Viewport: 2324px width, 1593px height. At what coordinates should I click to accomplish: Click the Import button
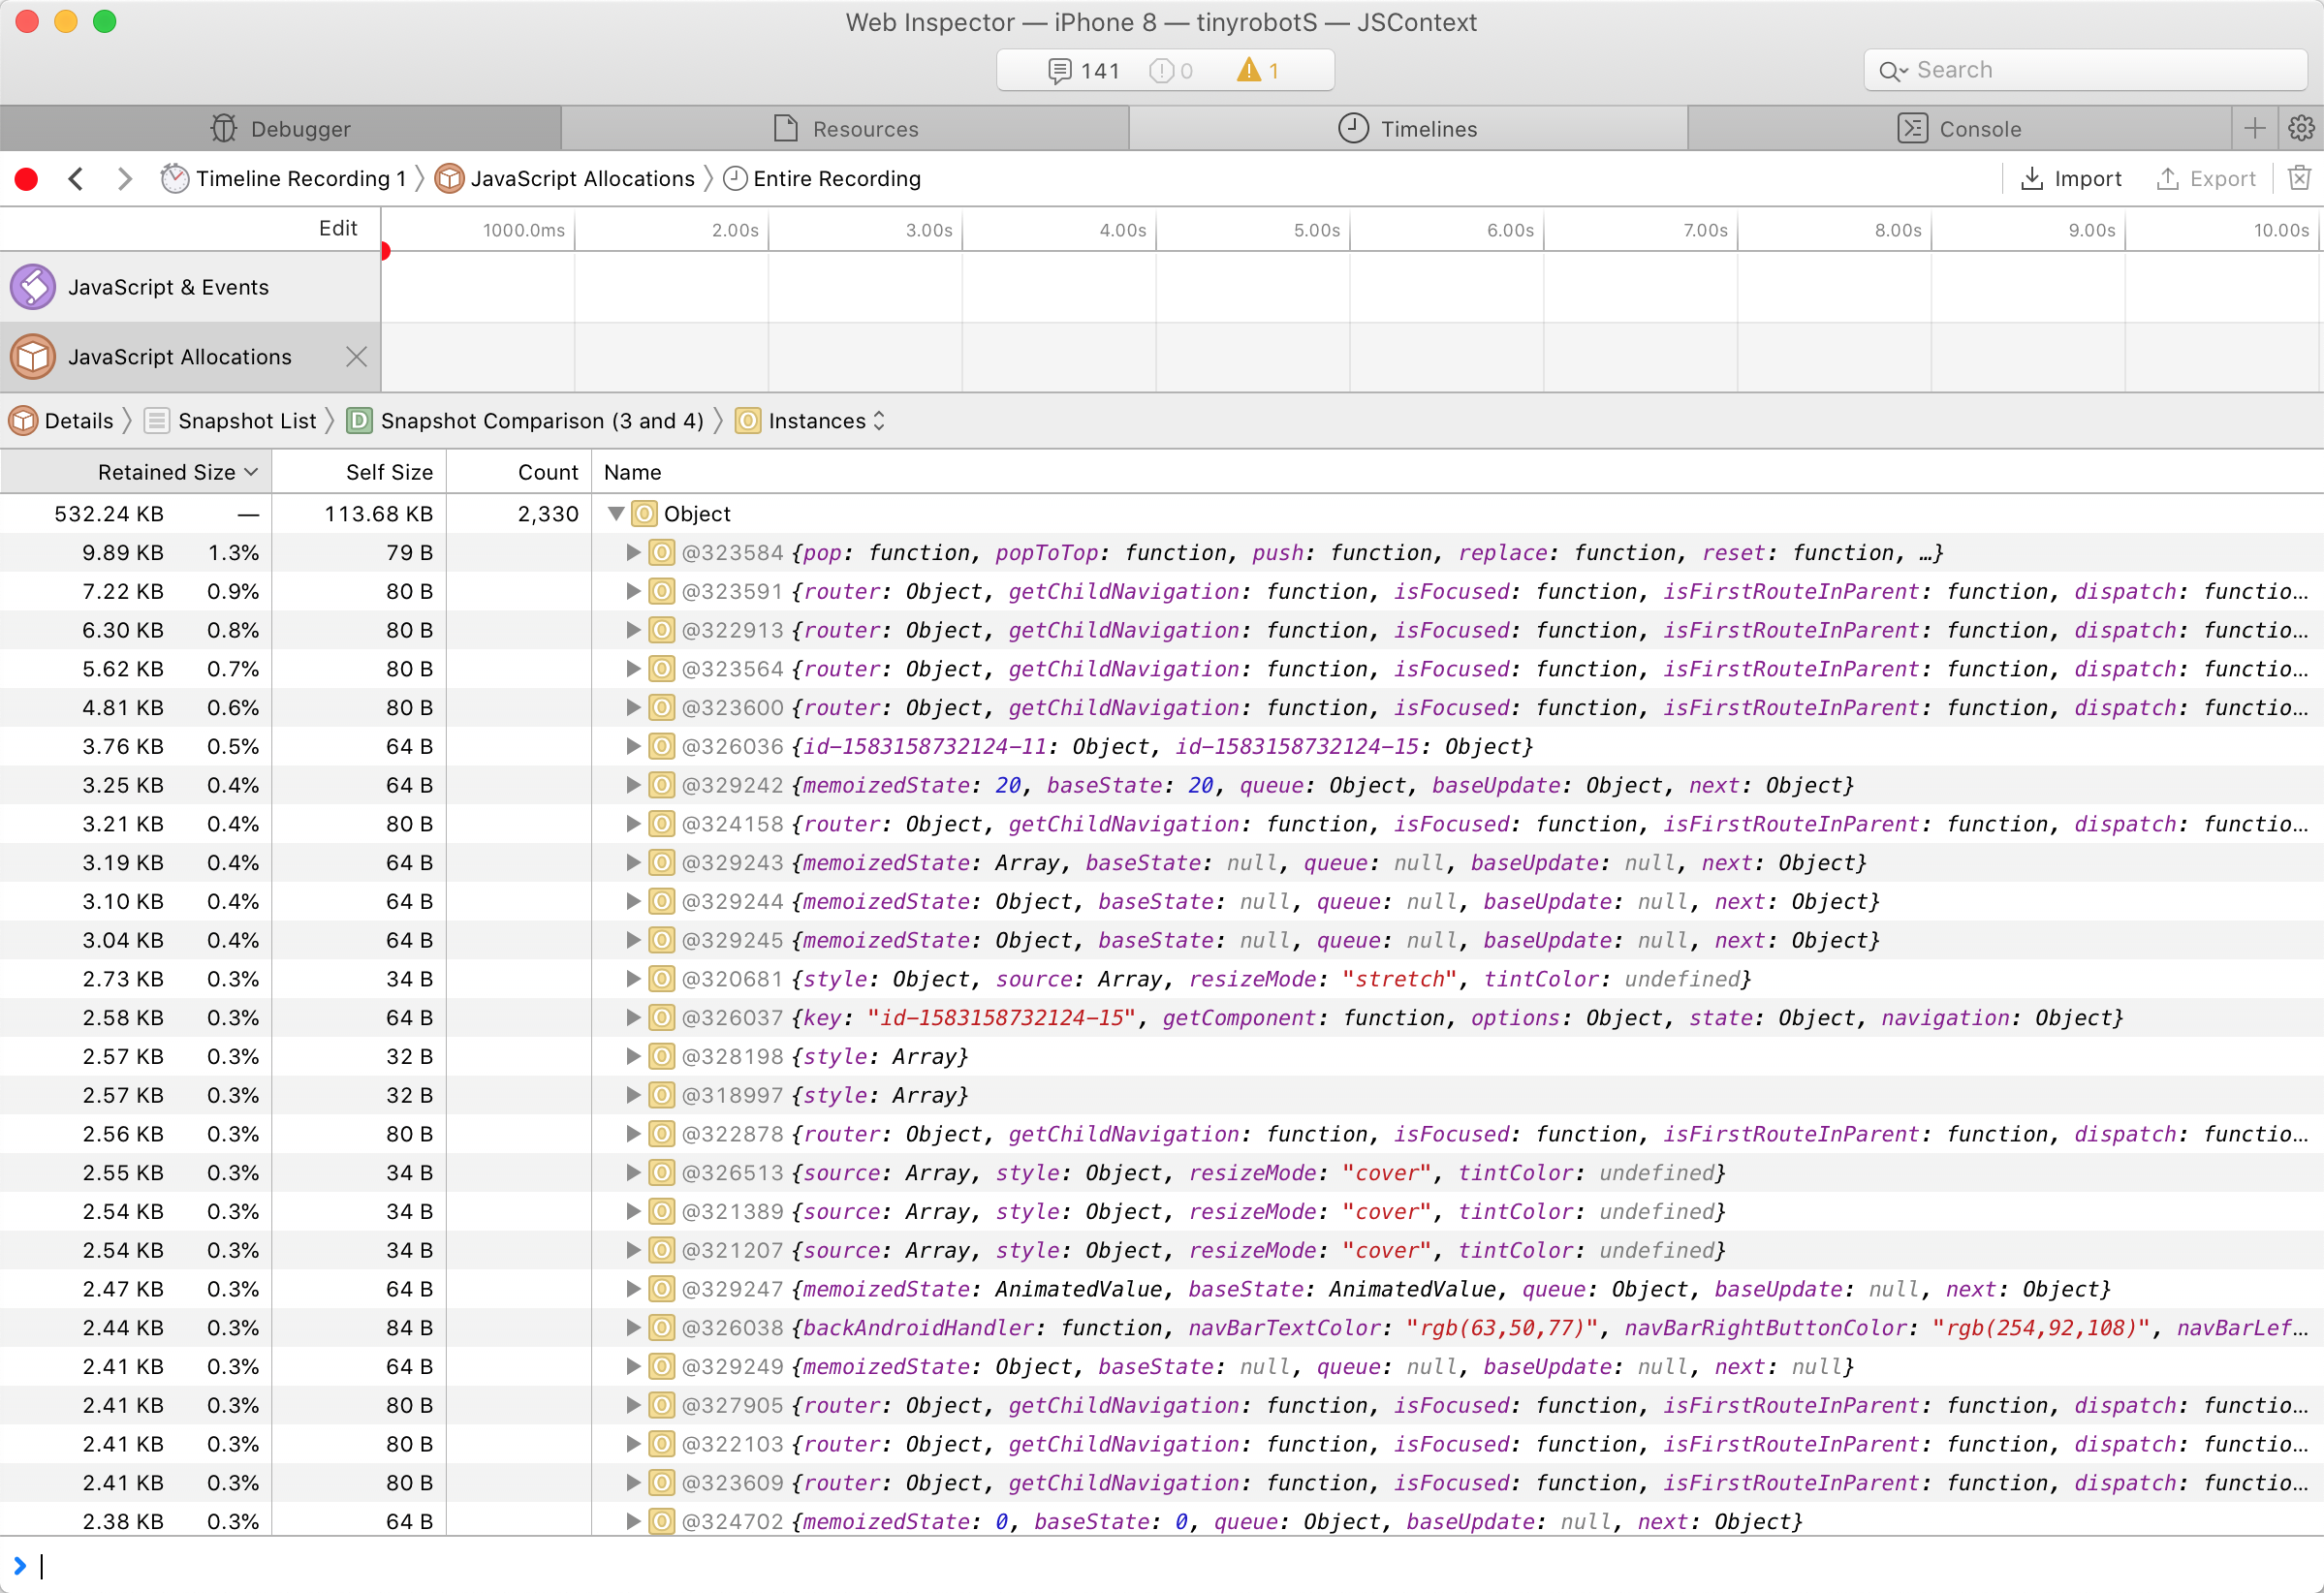2071,179
